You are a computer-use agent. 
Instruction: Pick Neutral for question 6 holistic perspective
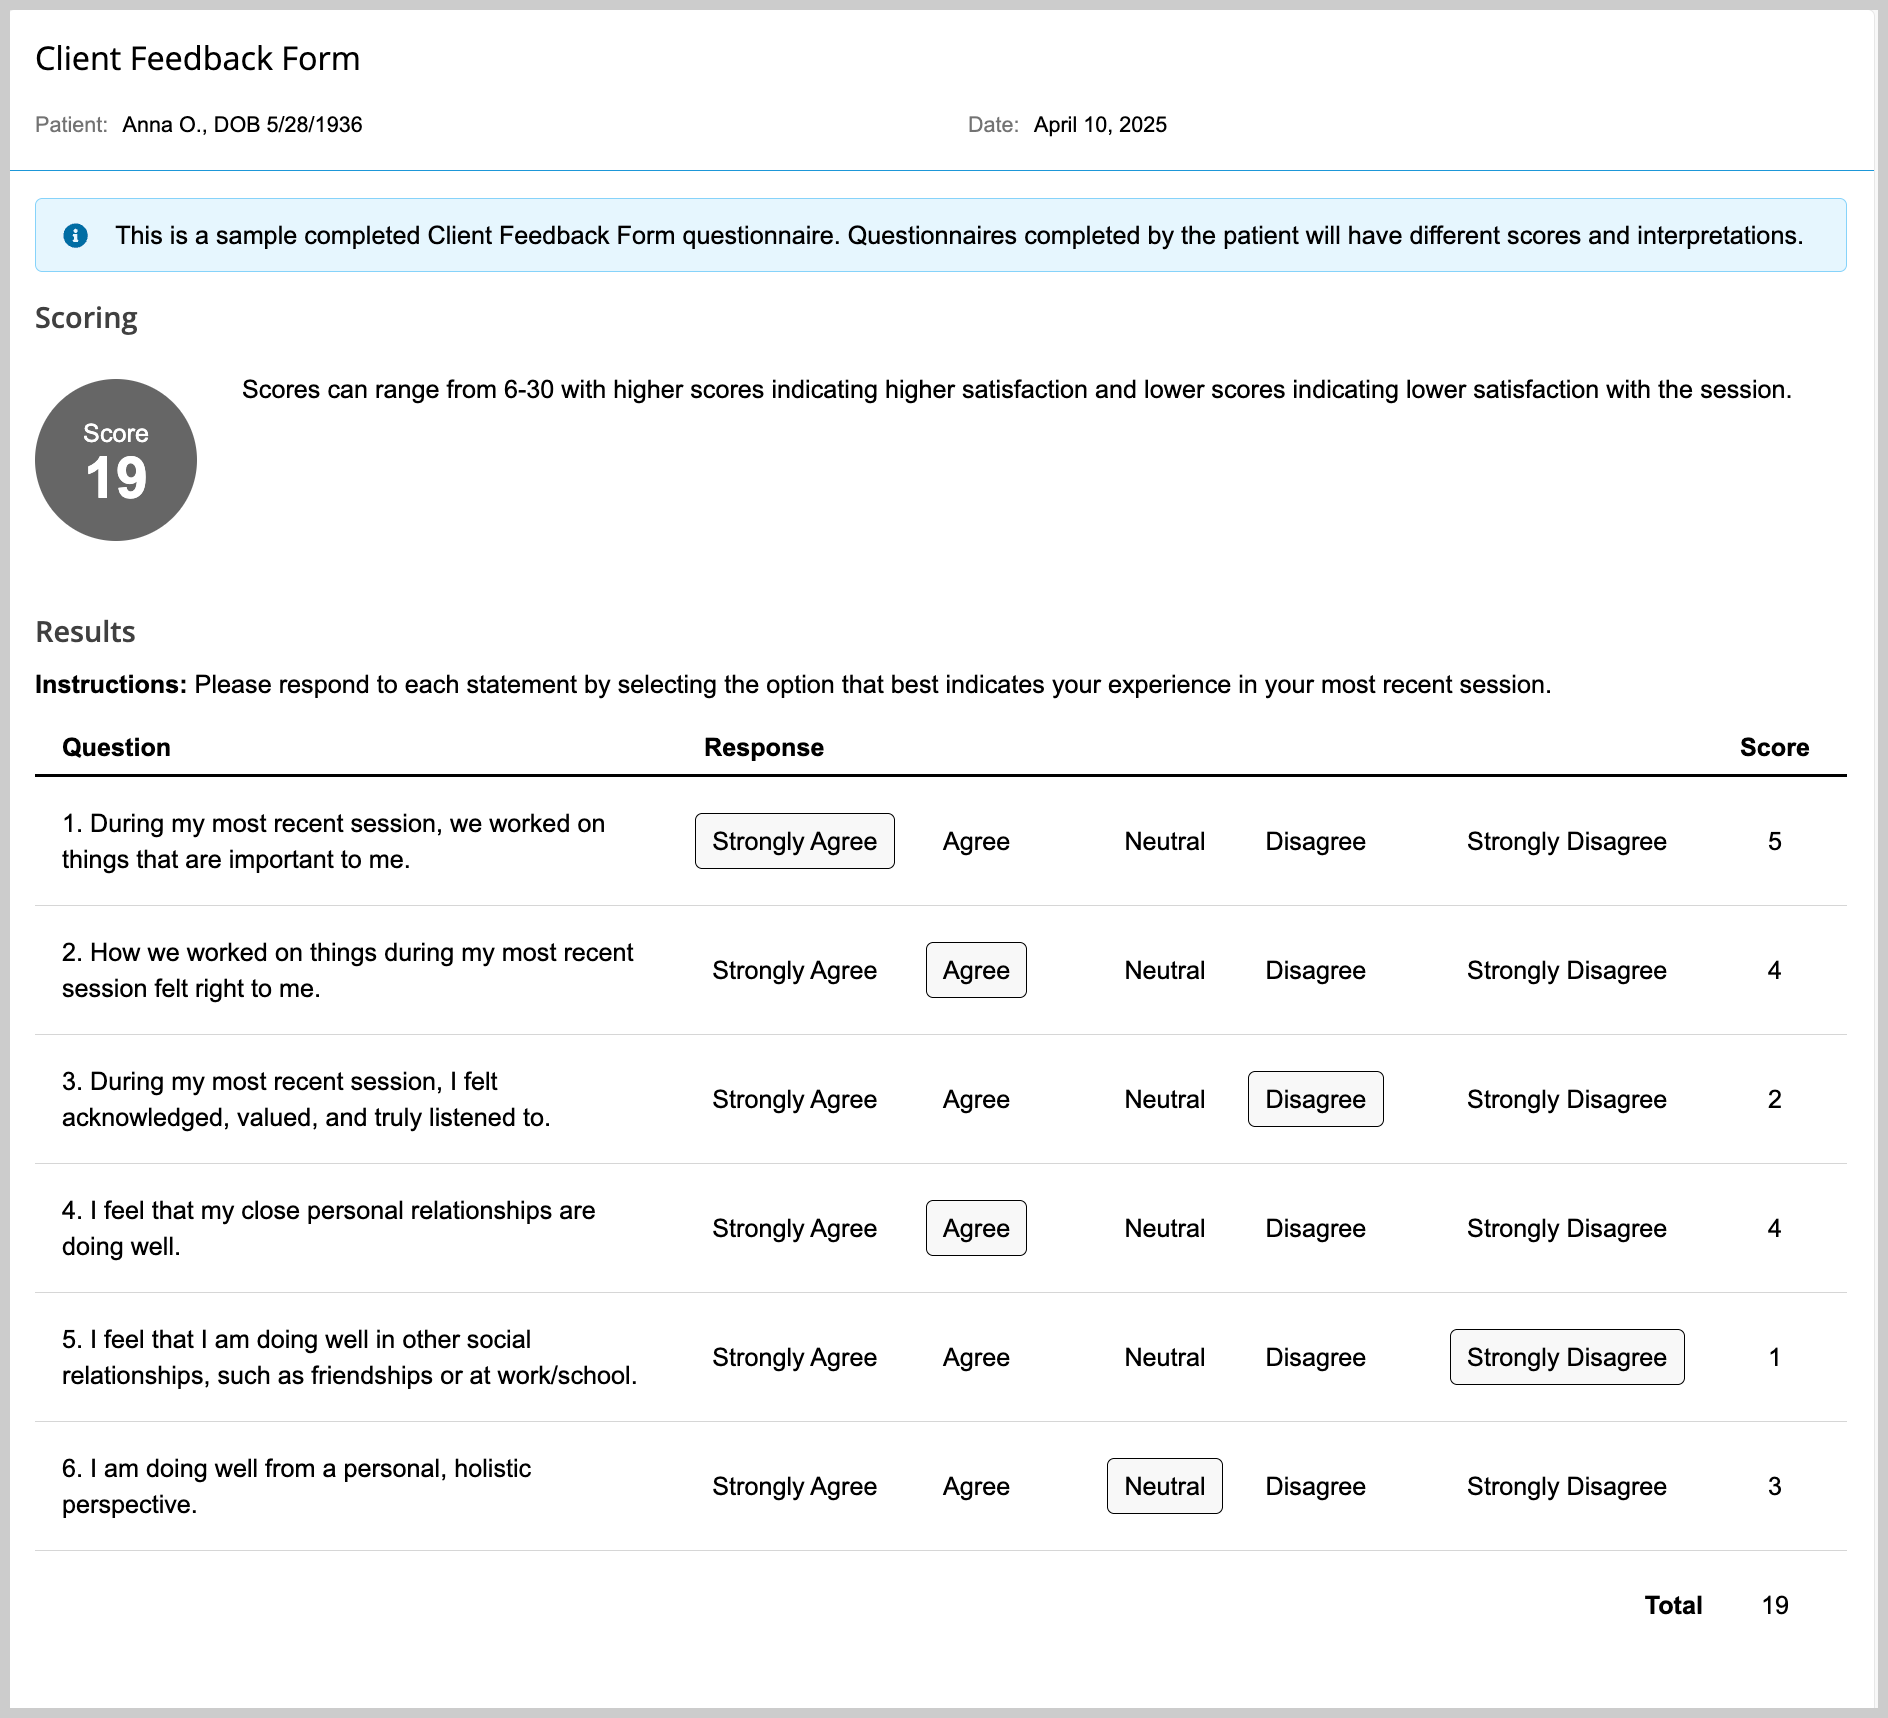coord(1164,1486)
